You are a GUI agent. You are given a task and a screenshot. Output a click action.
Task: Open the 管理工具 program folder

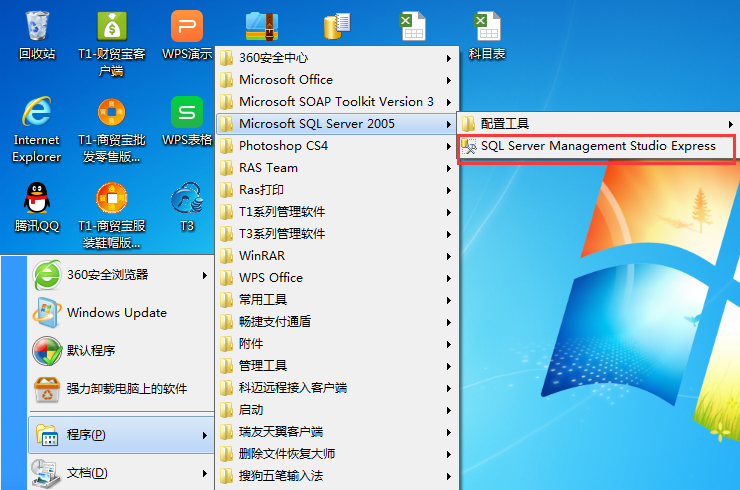coord(336,366)
